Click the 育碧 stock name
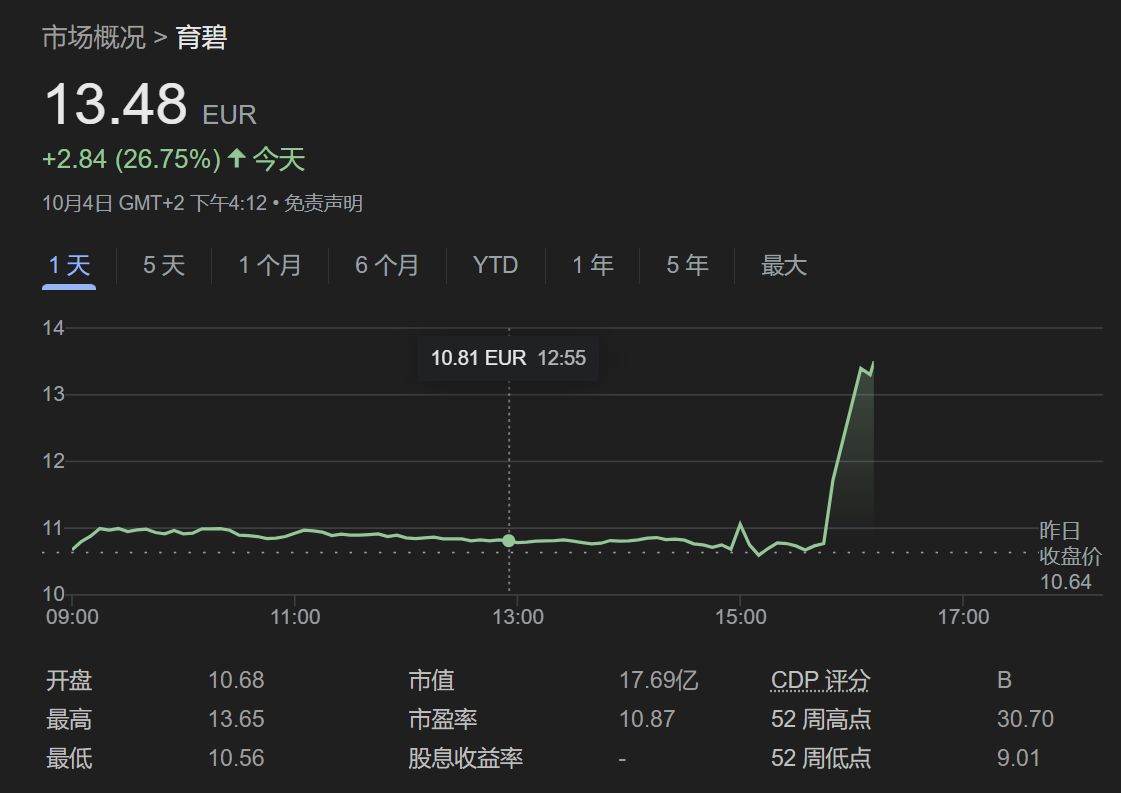The height and width of the screenshot is (793, 1121). [202, 37]
